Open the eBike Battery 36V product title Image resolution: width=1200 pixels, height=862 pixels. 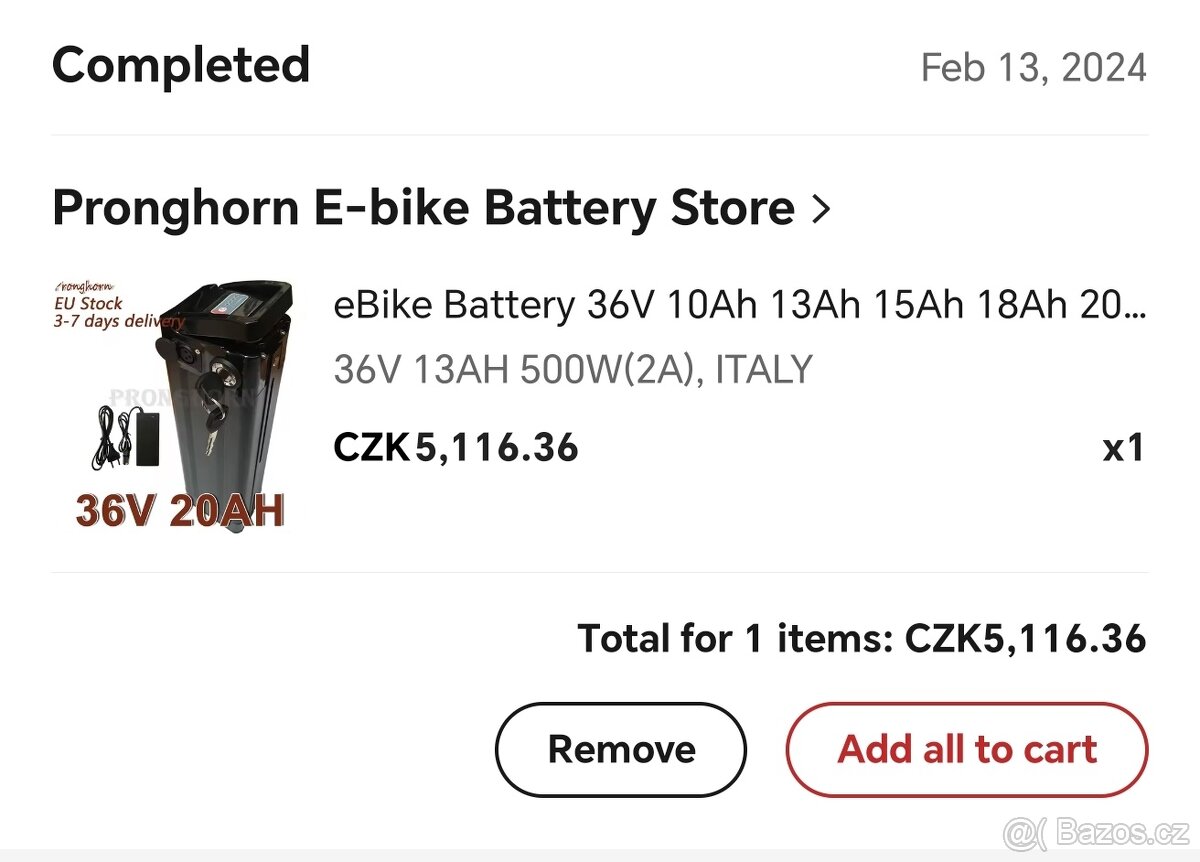738,305
